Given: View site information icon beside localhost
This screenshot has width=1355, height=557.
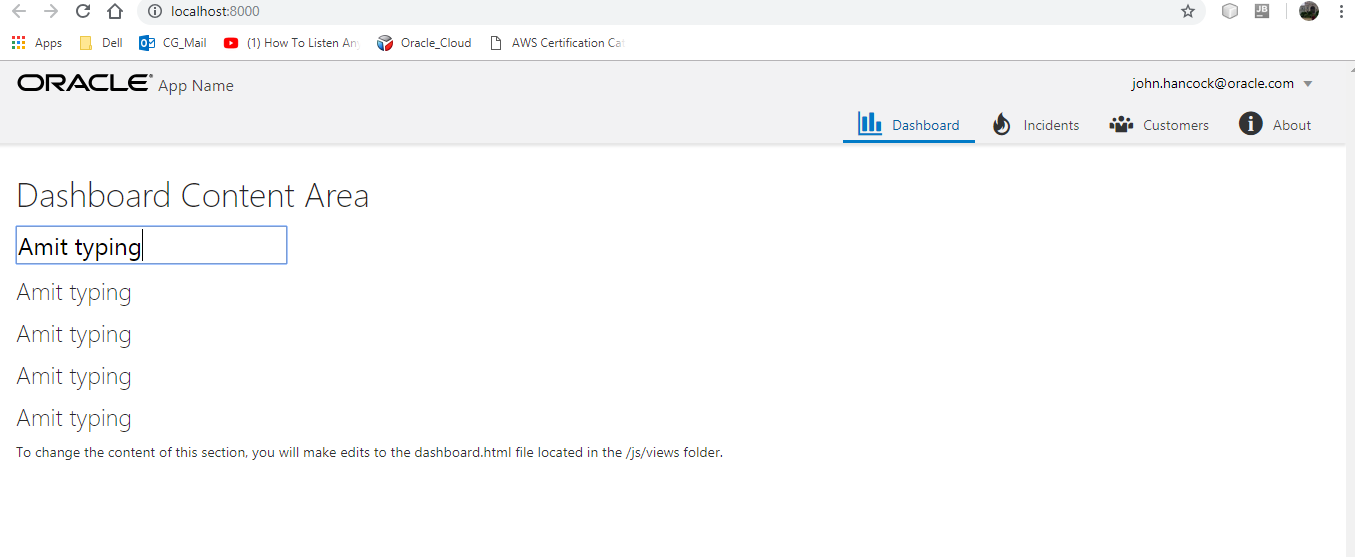Looking at the screenshot, I should 154,11.
